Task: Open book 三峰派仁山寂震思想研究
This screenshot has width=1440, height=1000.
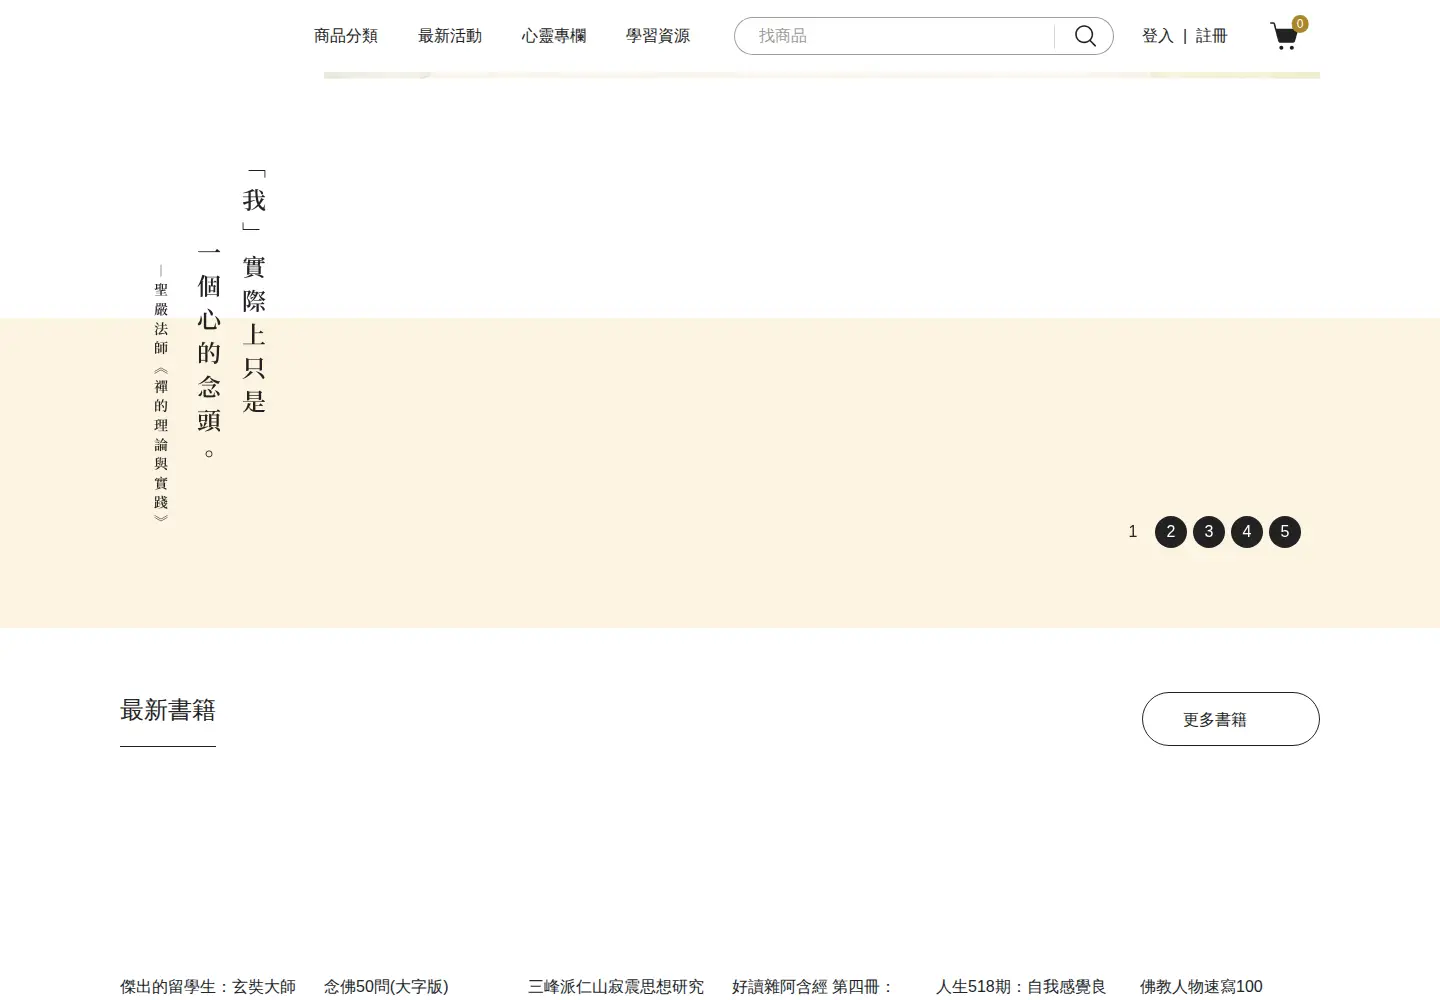Action: (x=616, y=987)
